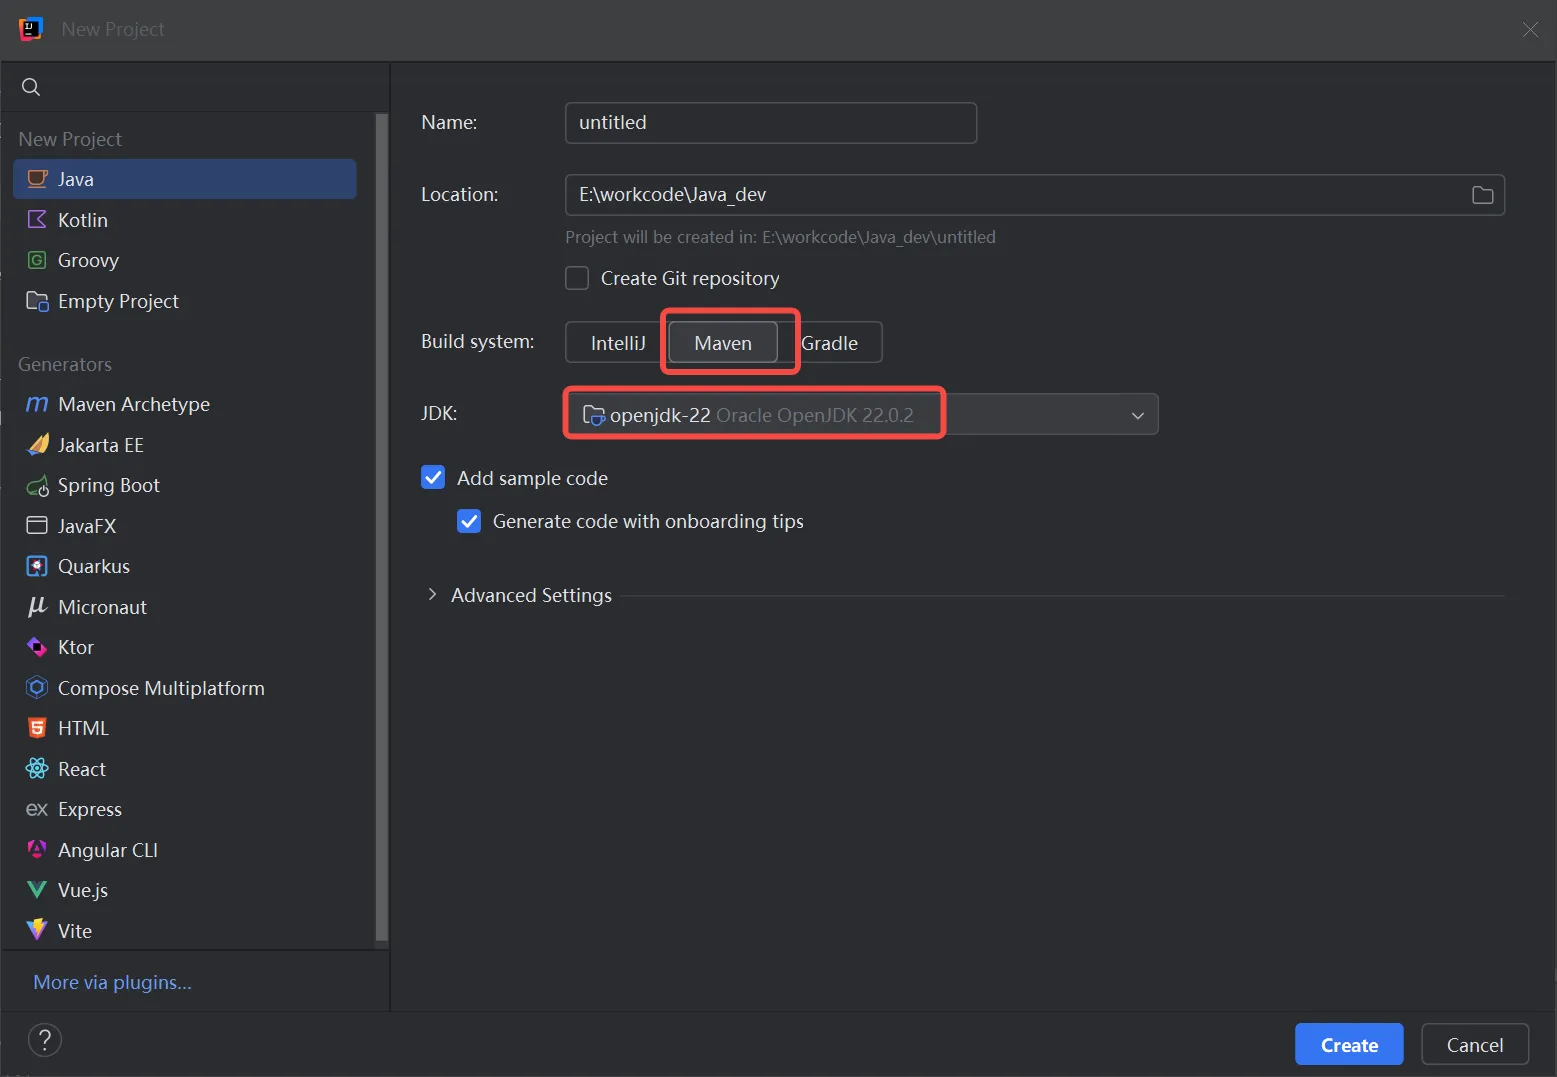Expand Advanced Settings section
This screenshot has width=1557, height=1077.
(x=432, y=595)
